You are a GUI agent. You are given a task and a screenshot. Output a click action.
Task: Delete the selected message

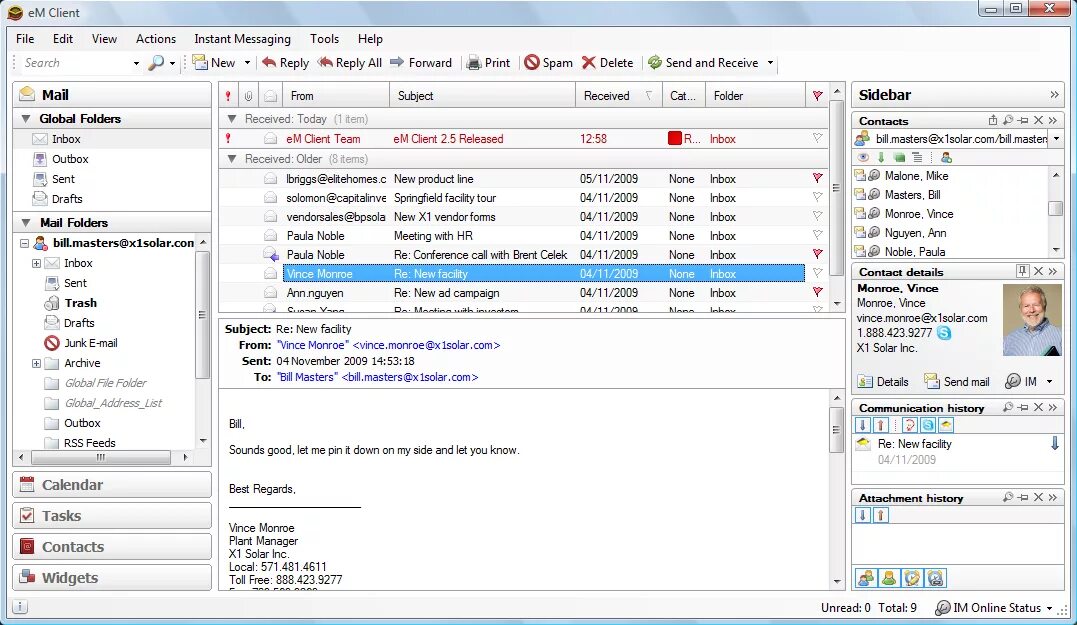click(607, 62)
